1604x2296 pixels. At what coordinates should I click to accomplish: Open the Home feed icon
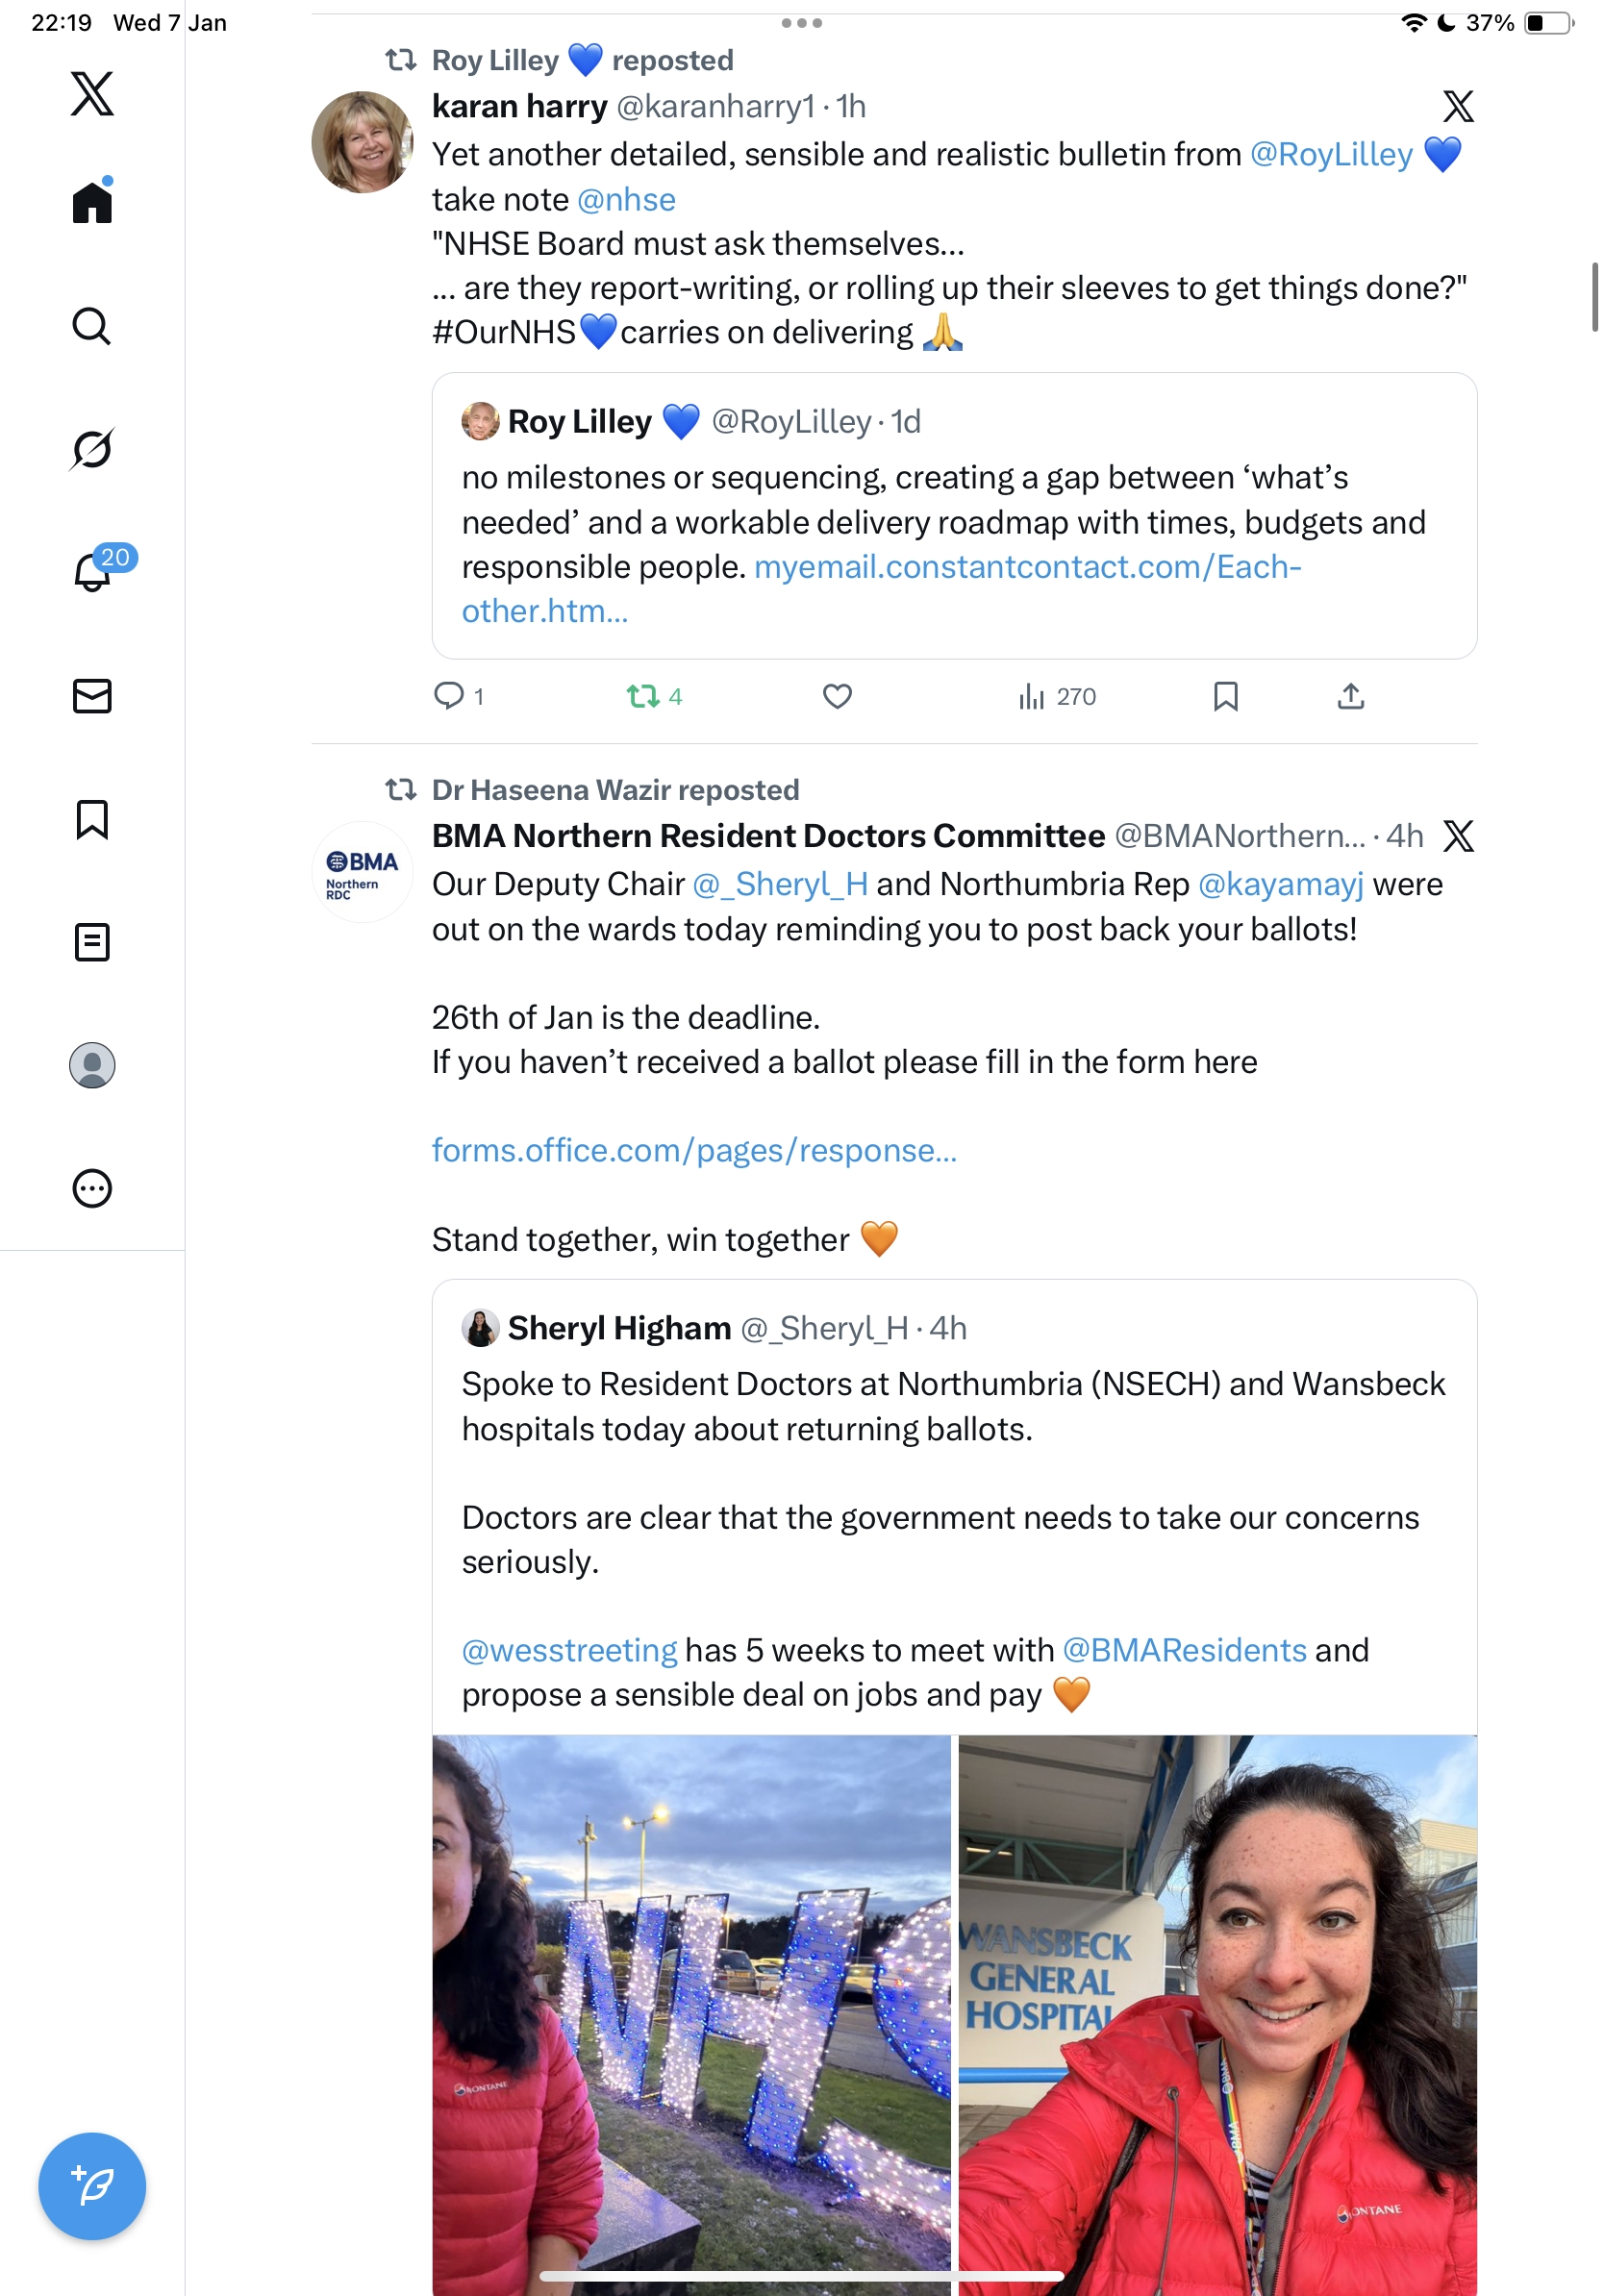click(x=92, y=203)
